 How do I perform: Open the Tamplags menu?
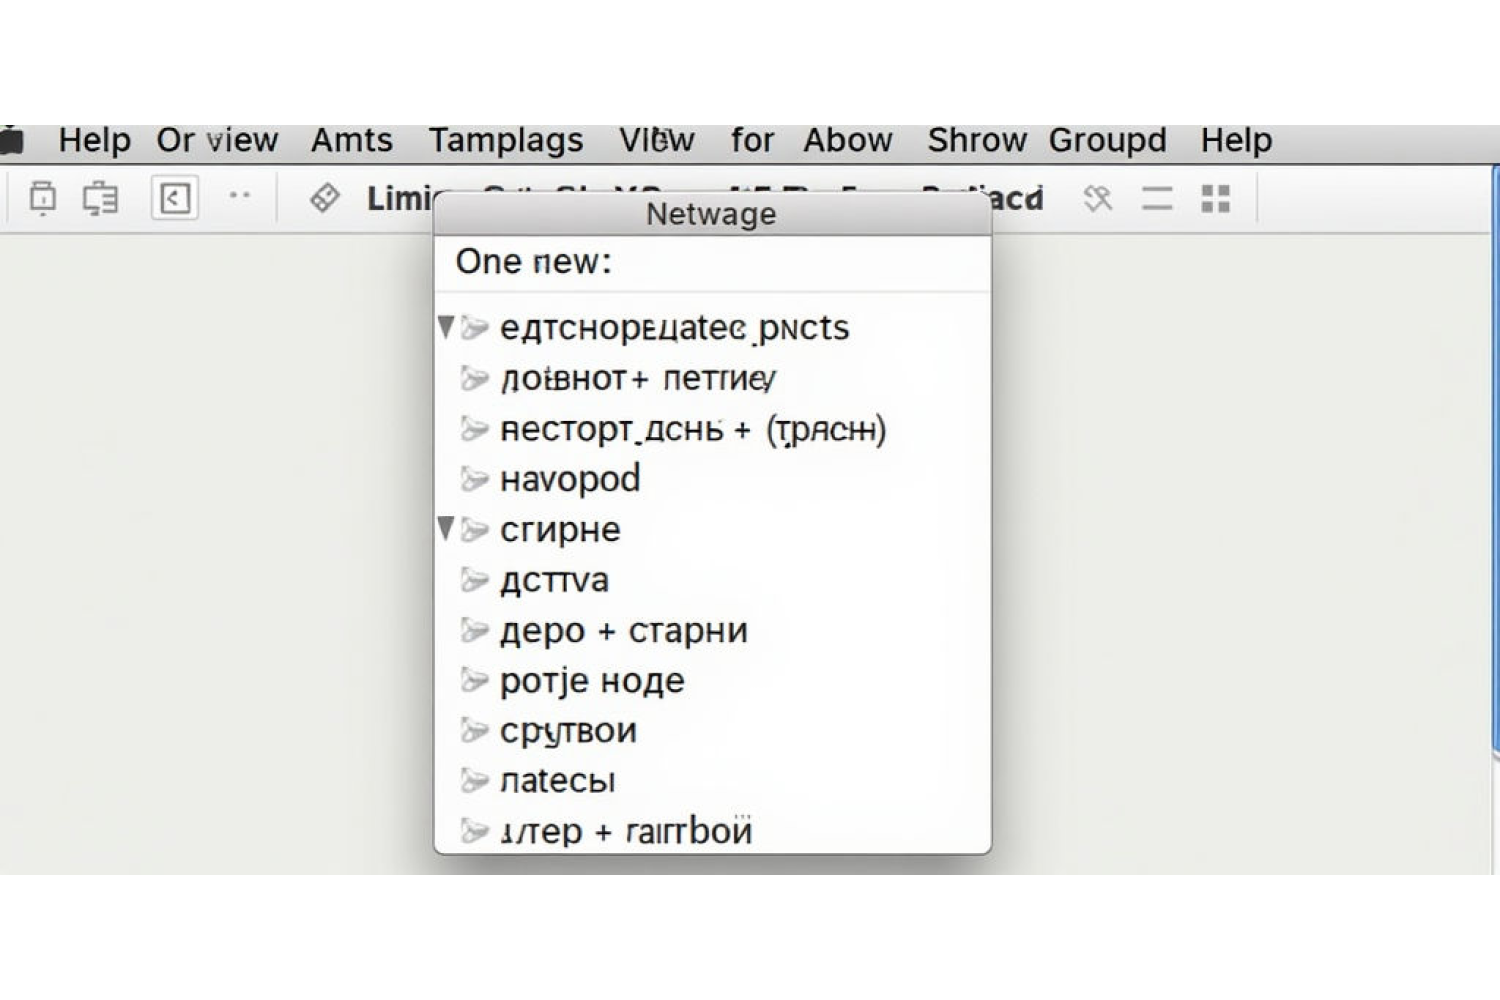tap(505, 140)
